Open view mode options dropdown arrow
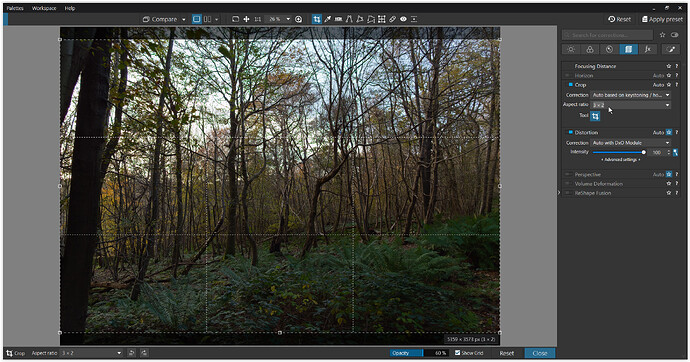This screenshot has width=690, height=362. (217, 19)
